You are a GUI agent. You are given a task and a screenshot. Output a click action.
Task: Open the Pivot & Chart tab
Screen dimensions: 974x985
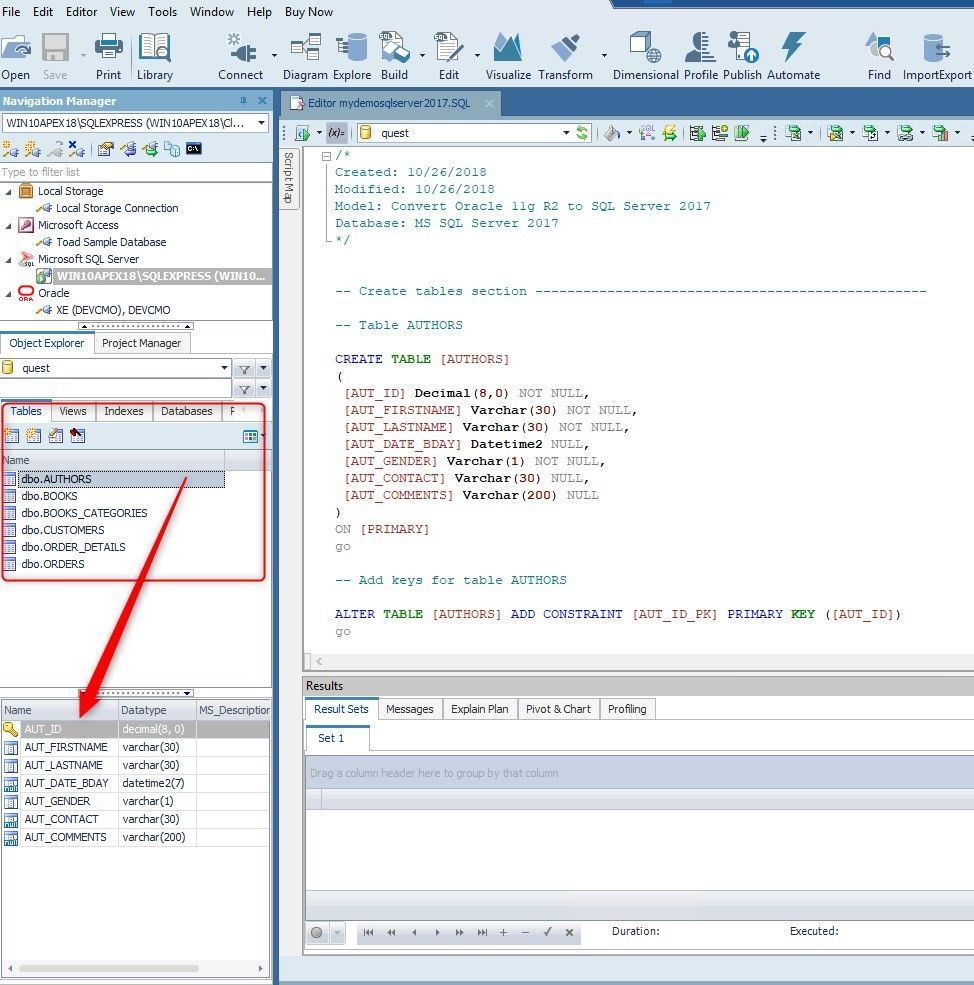click(558, 709)
